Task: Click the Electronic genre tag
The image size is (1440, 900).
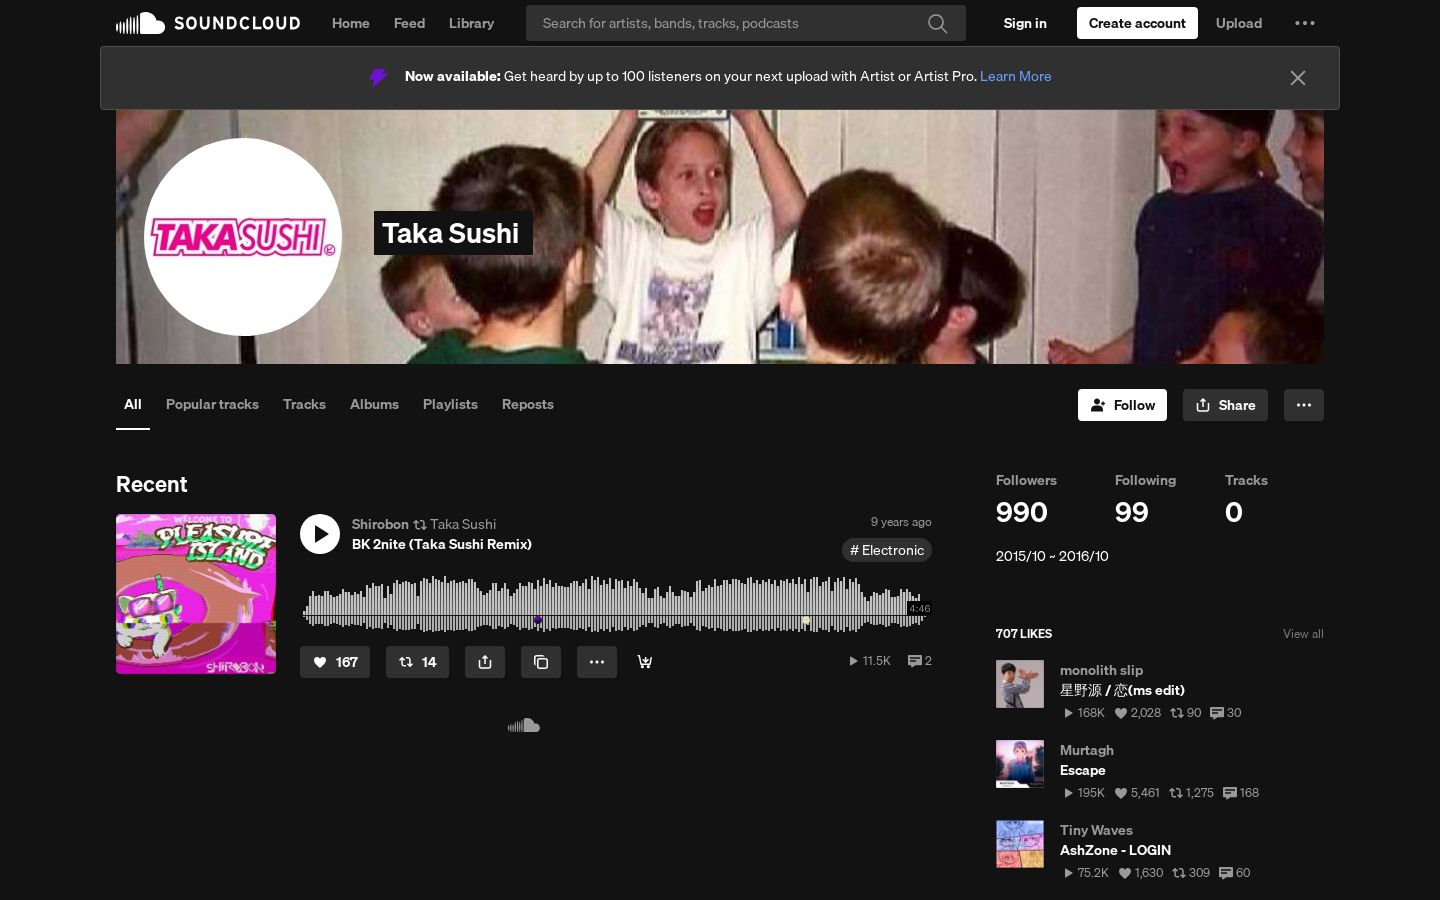Action: click(x=887, y=550)
